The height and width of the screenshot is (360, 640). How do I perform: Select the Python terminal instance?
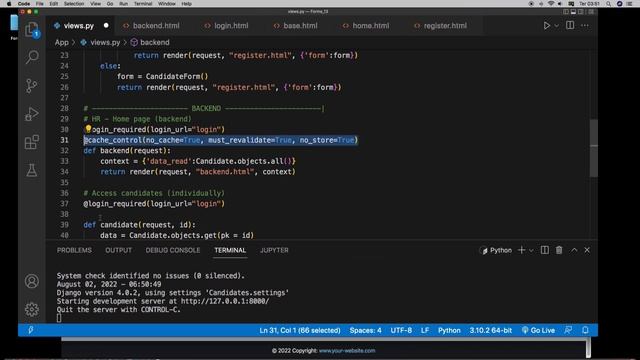[496, 251]
